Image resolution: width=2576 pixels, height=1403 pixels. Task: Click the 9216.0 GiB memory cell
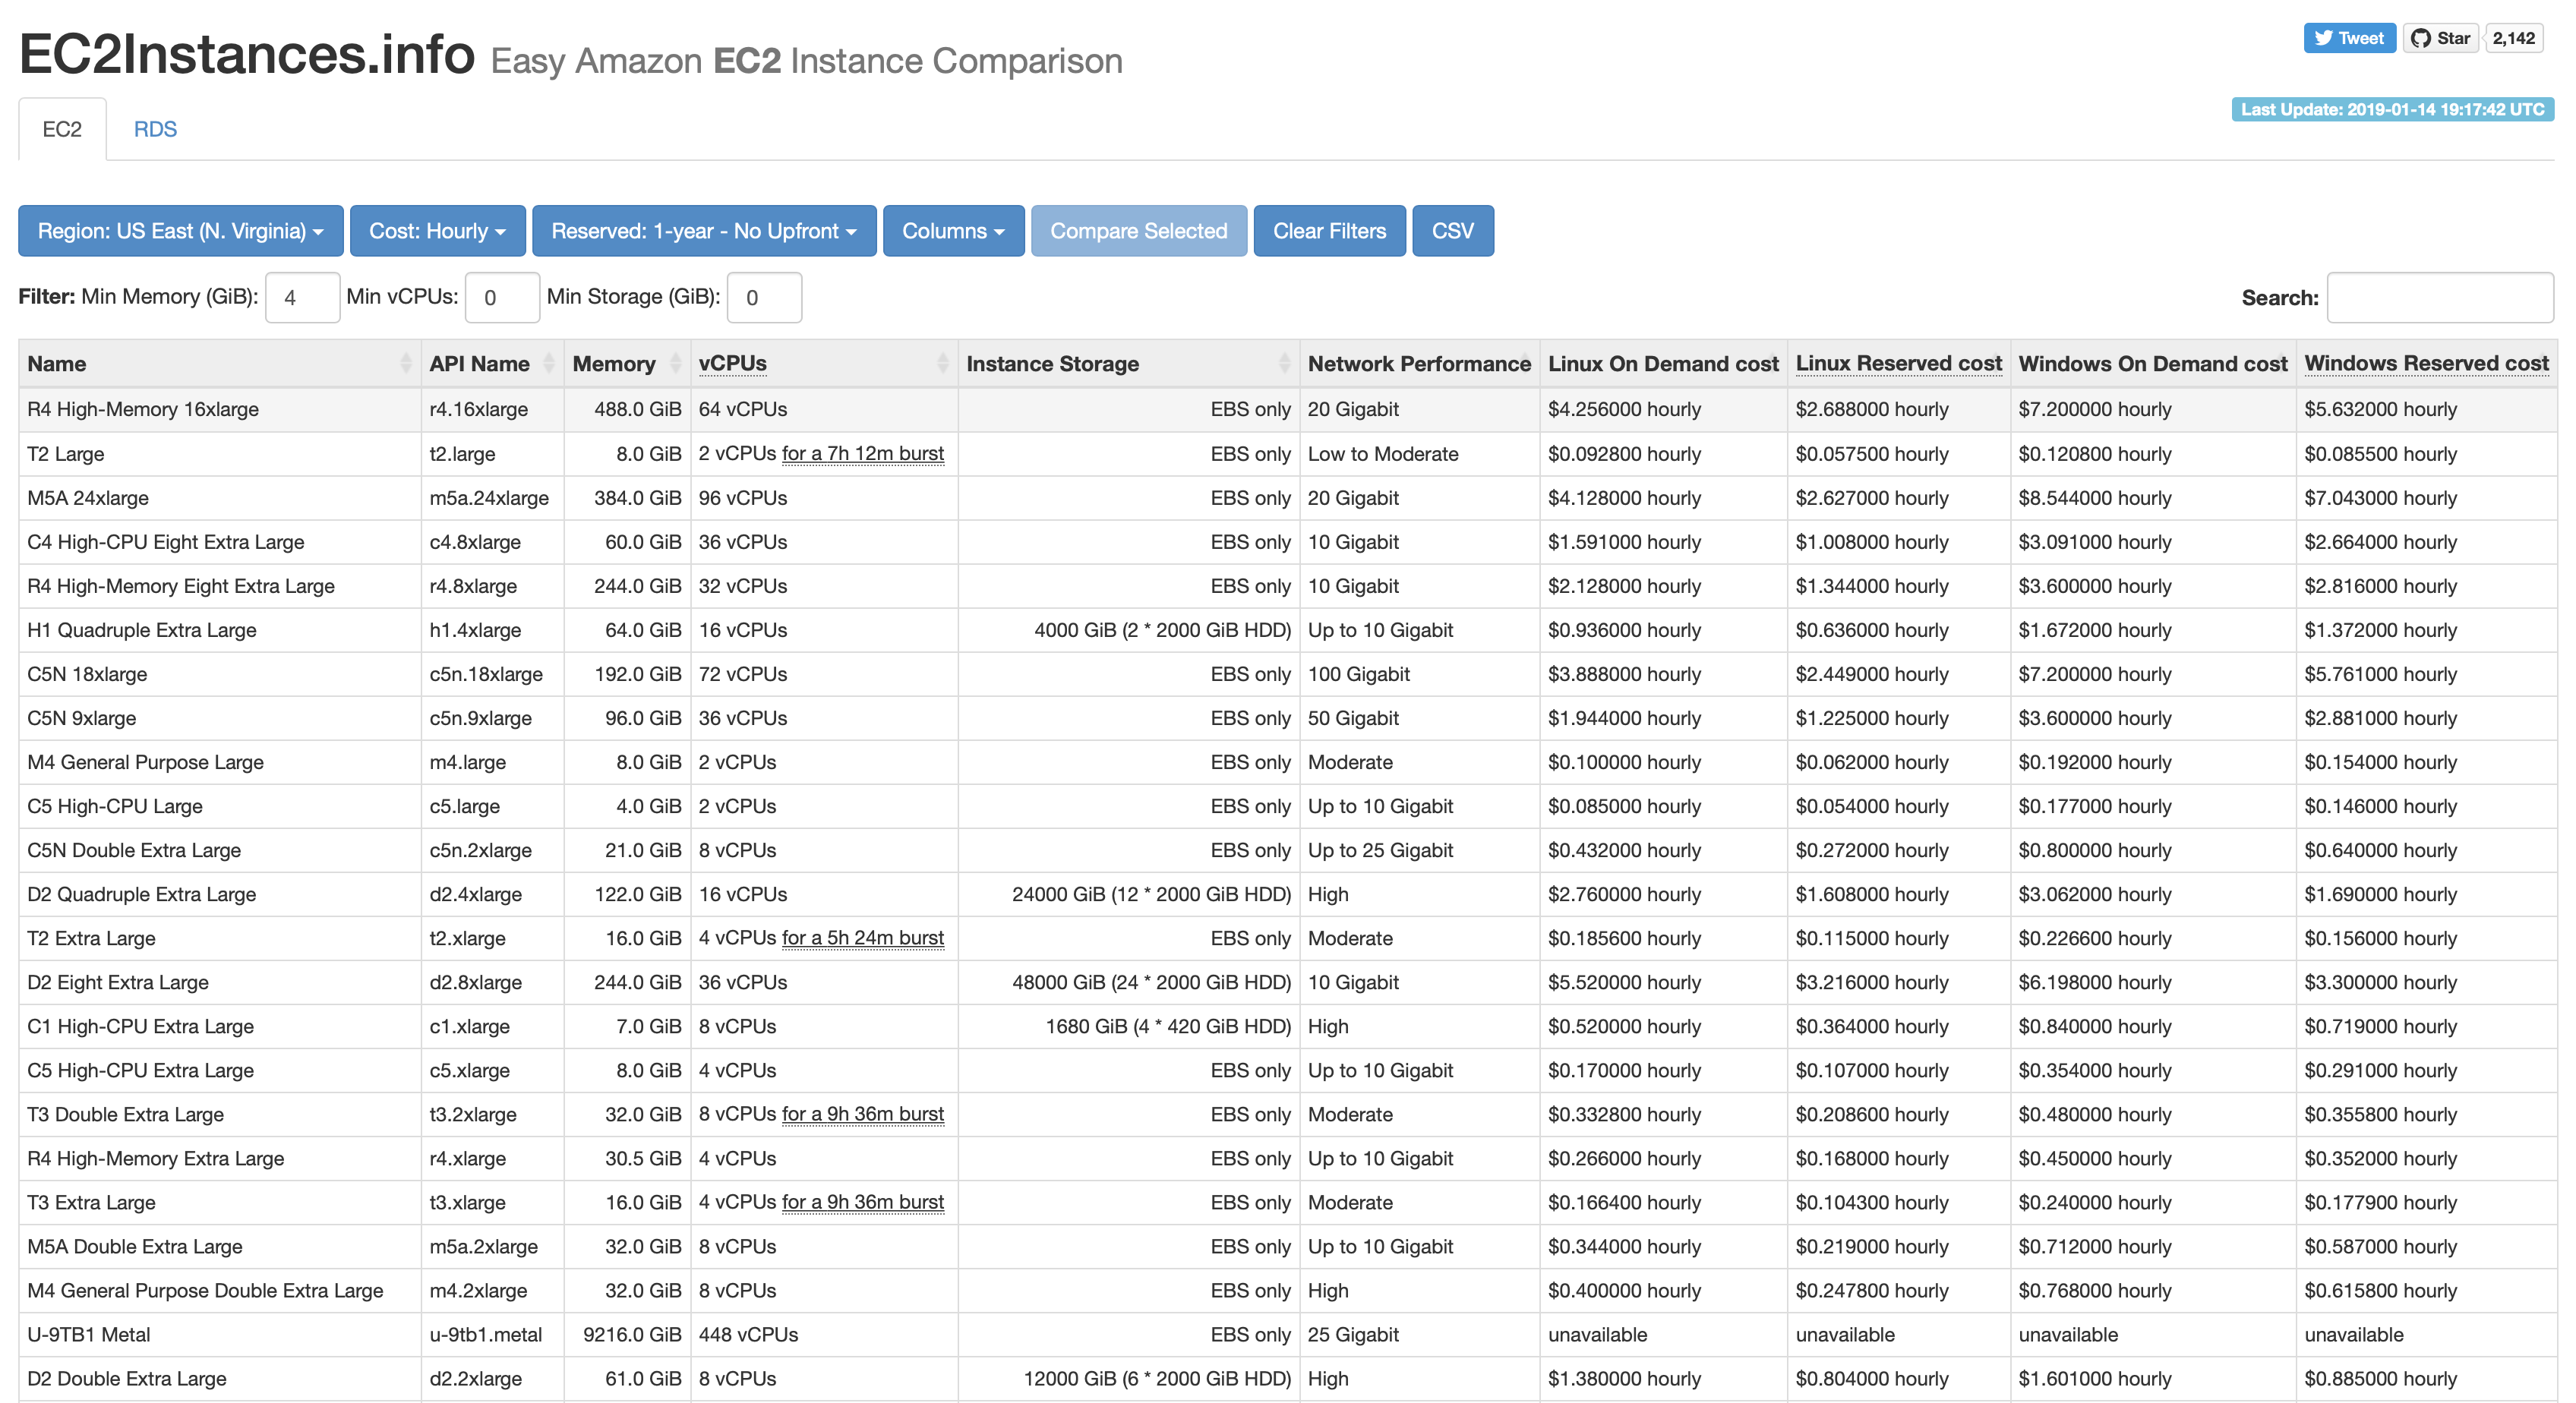(x=627, y=1334)
